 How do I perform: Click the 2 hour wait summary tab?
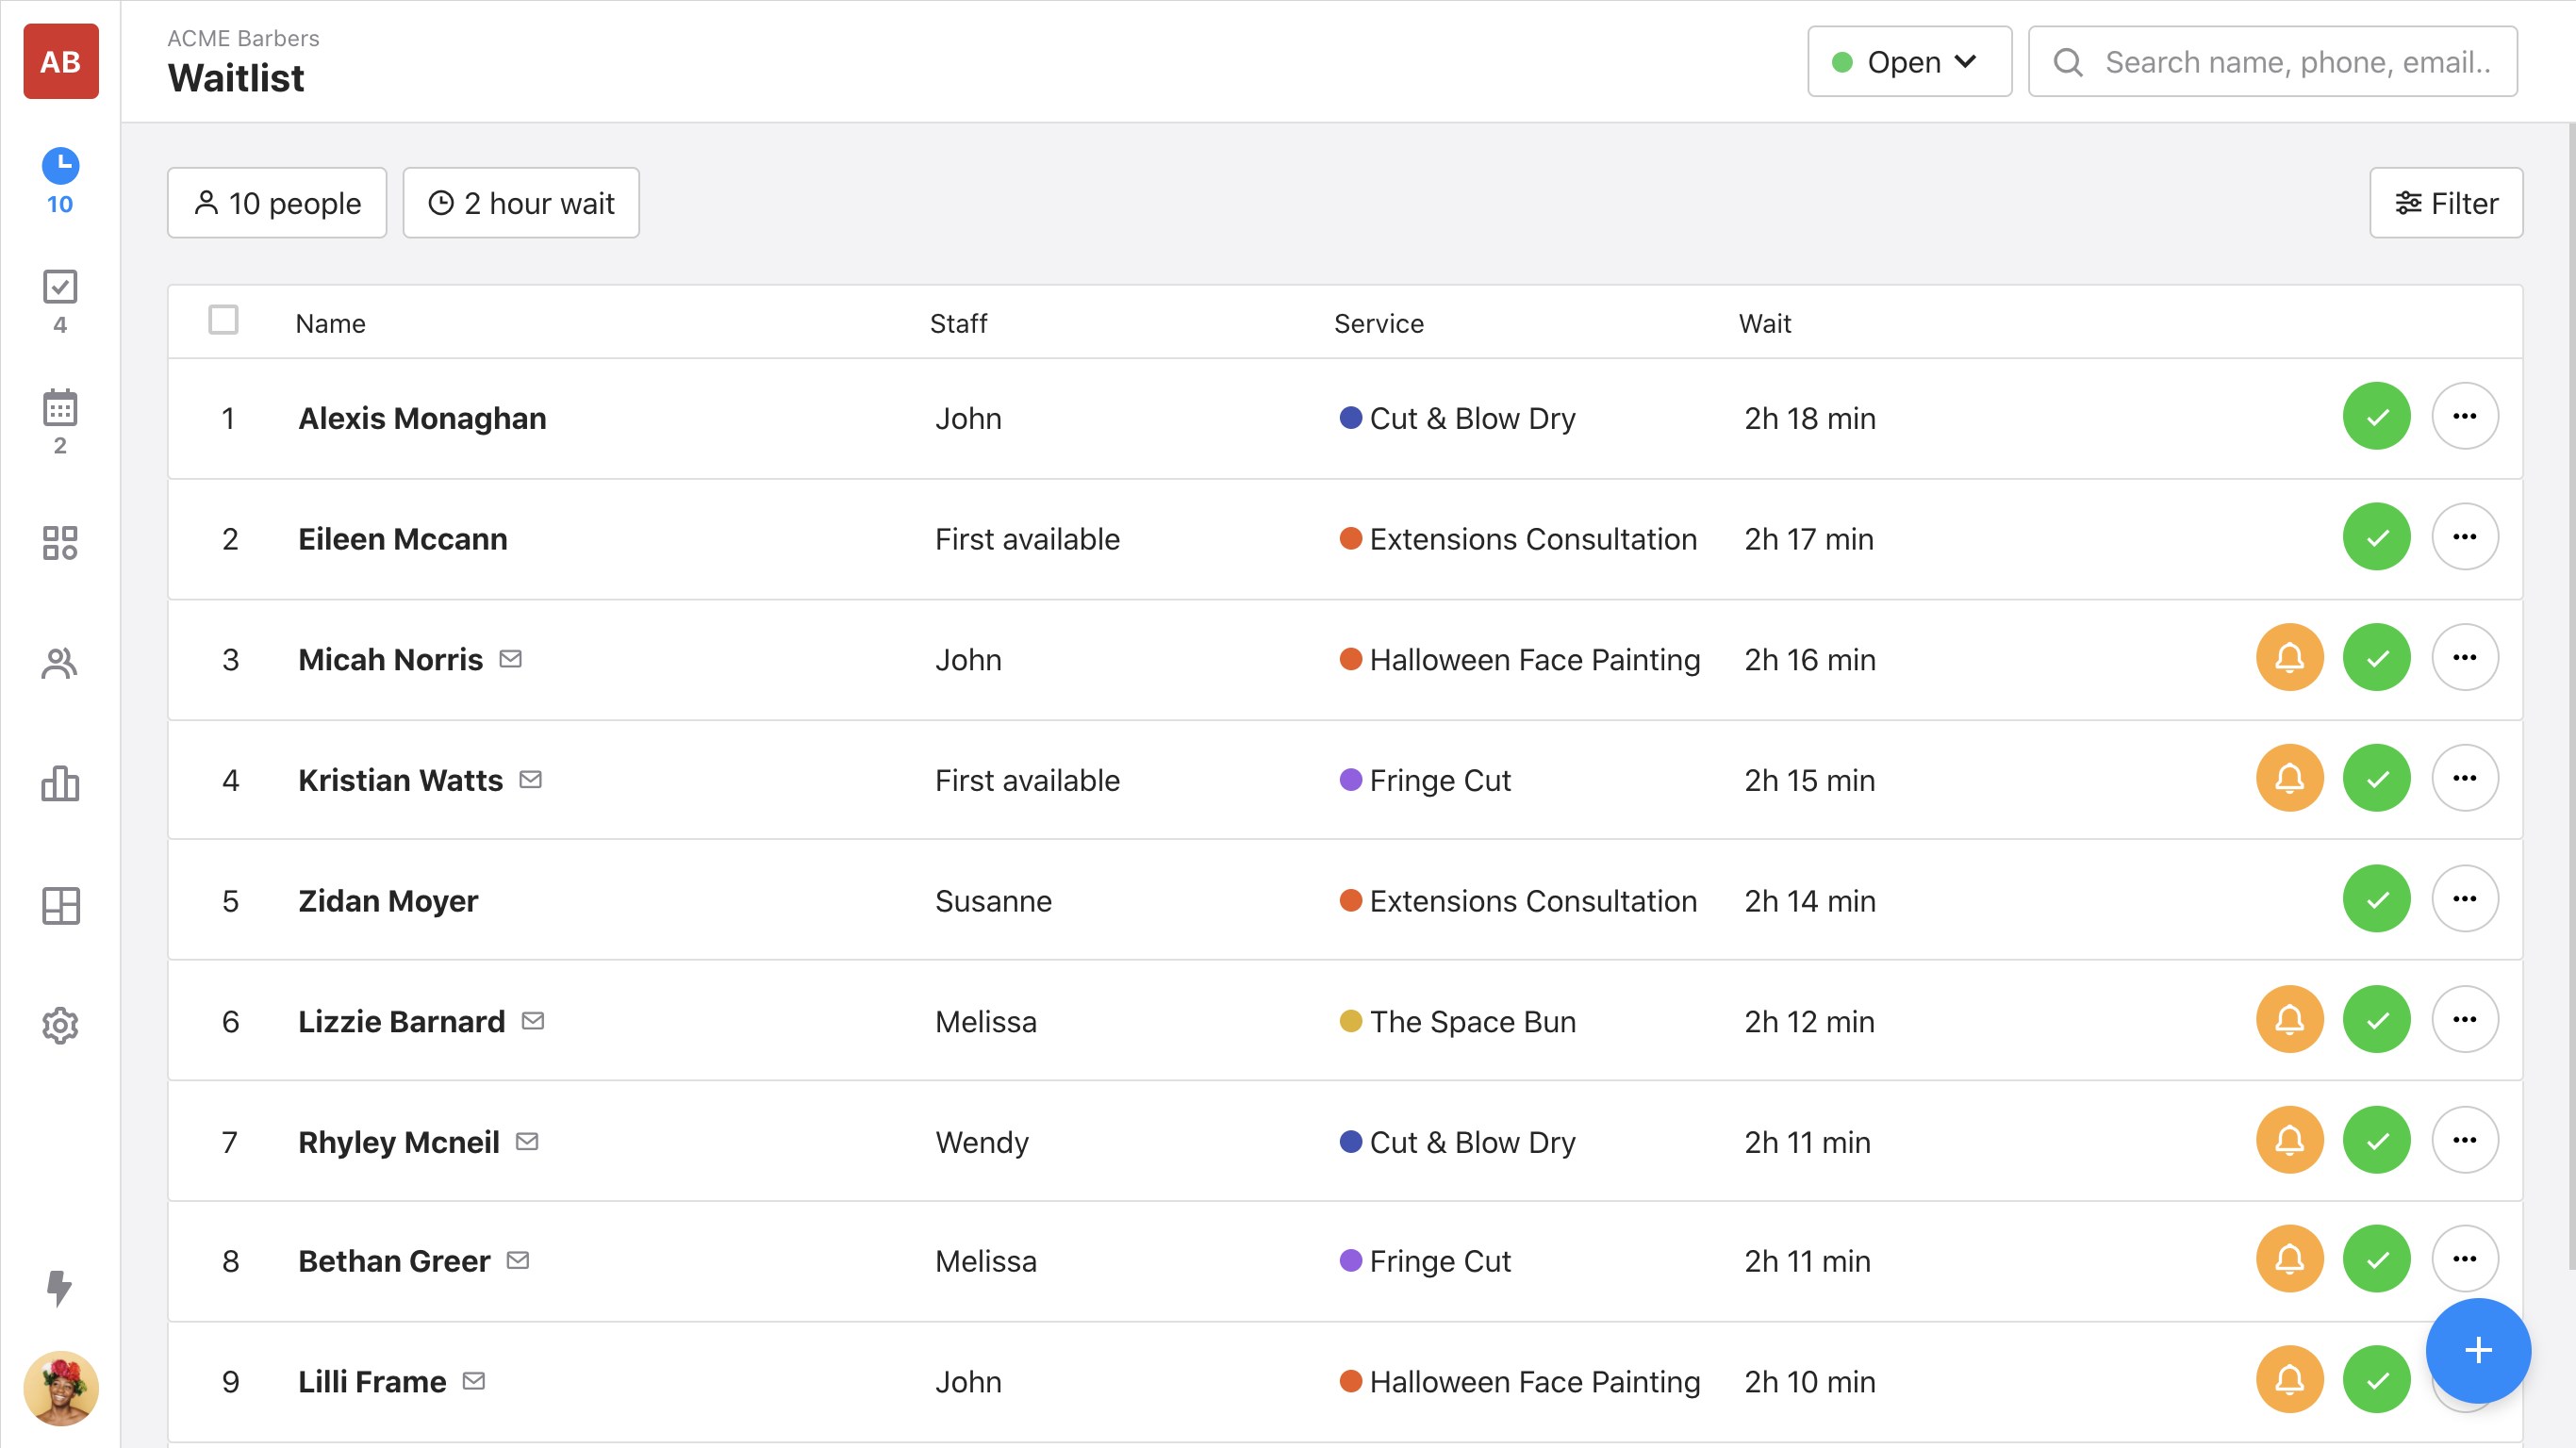coord(520,203)
